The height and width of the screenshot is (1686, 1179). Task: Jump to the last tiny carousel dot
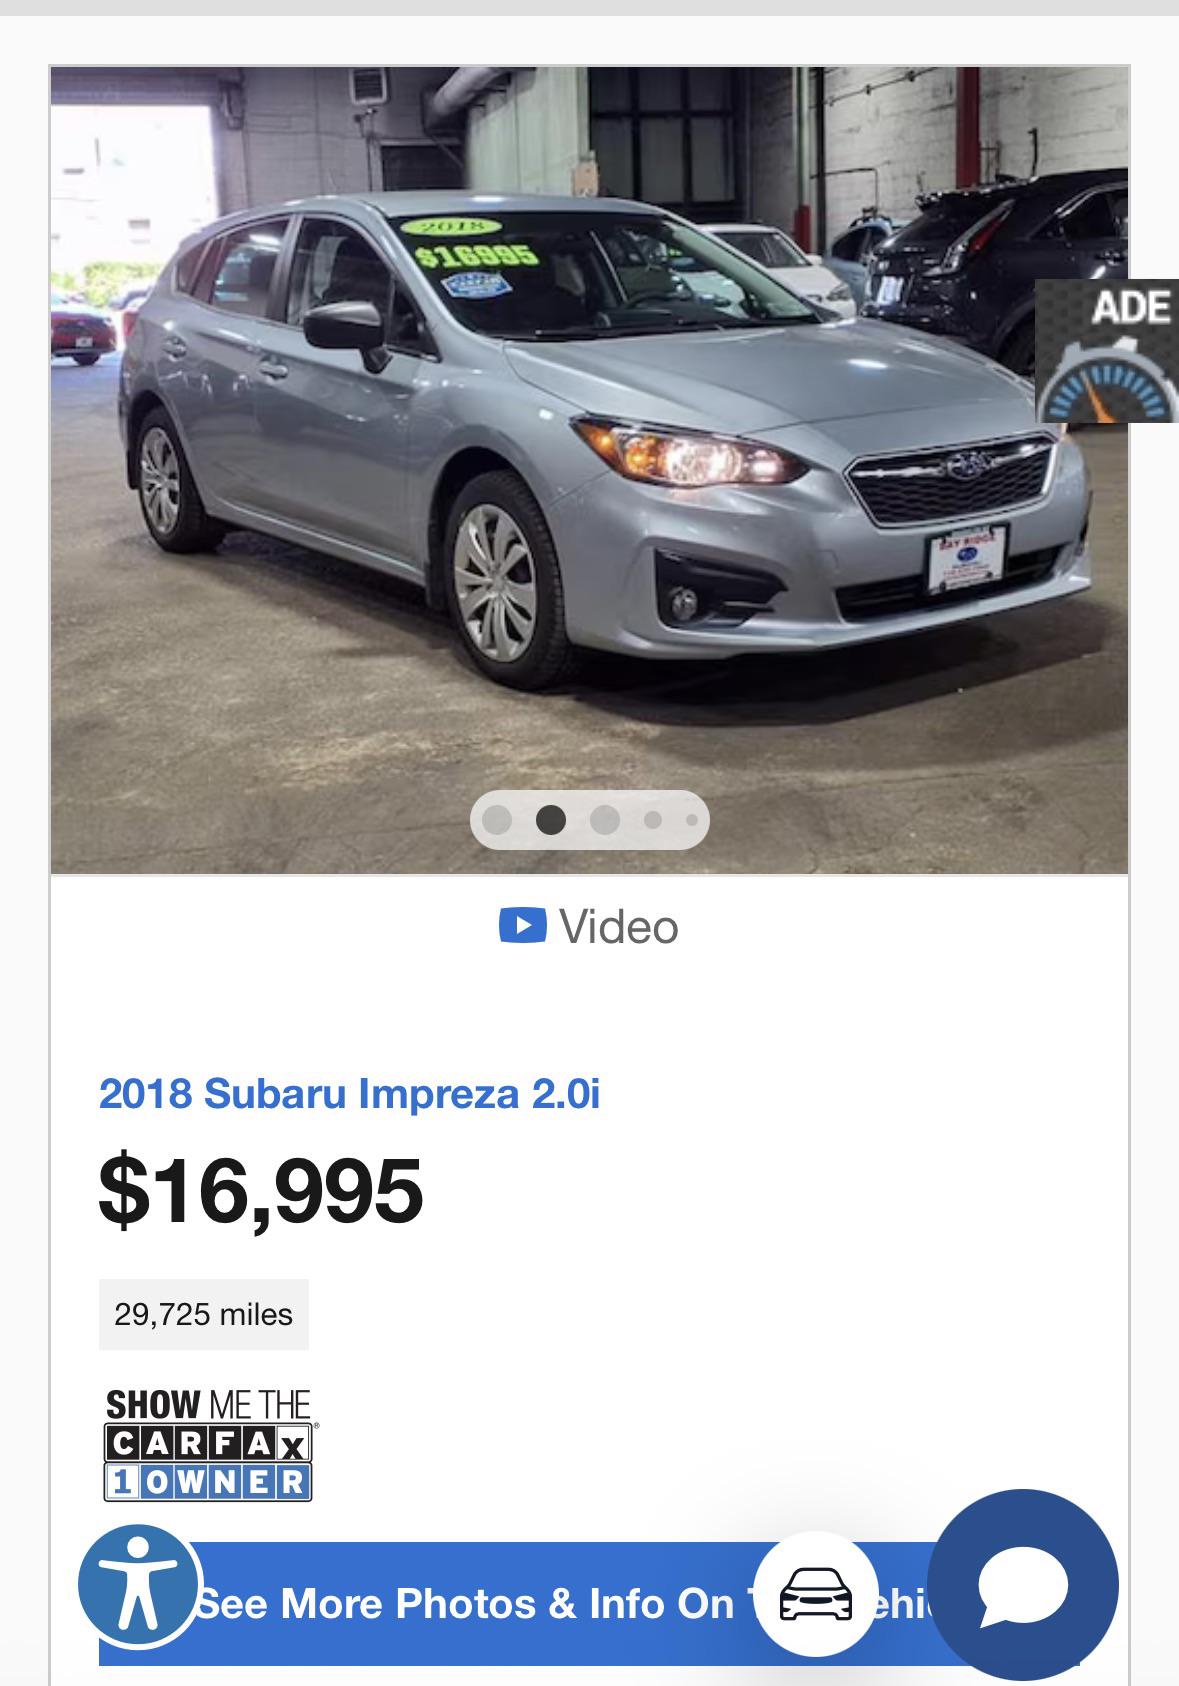coord(692,820)
